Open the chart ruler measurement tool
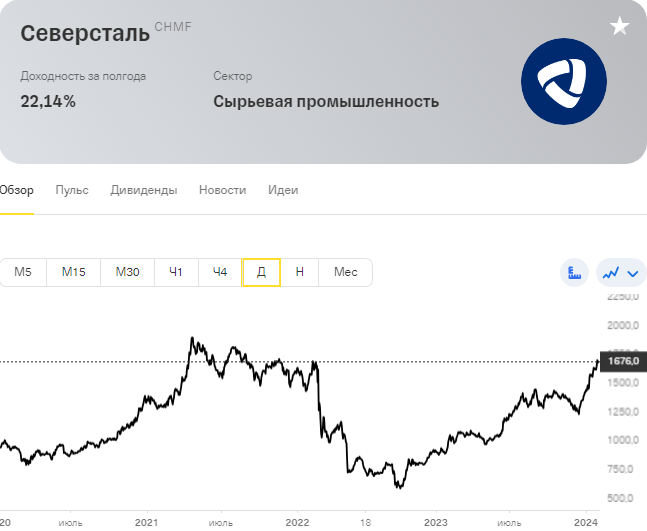Screen dimensions: 647x531 coord(574,272)
